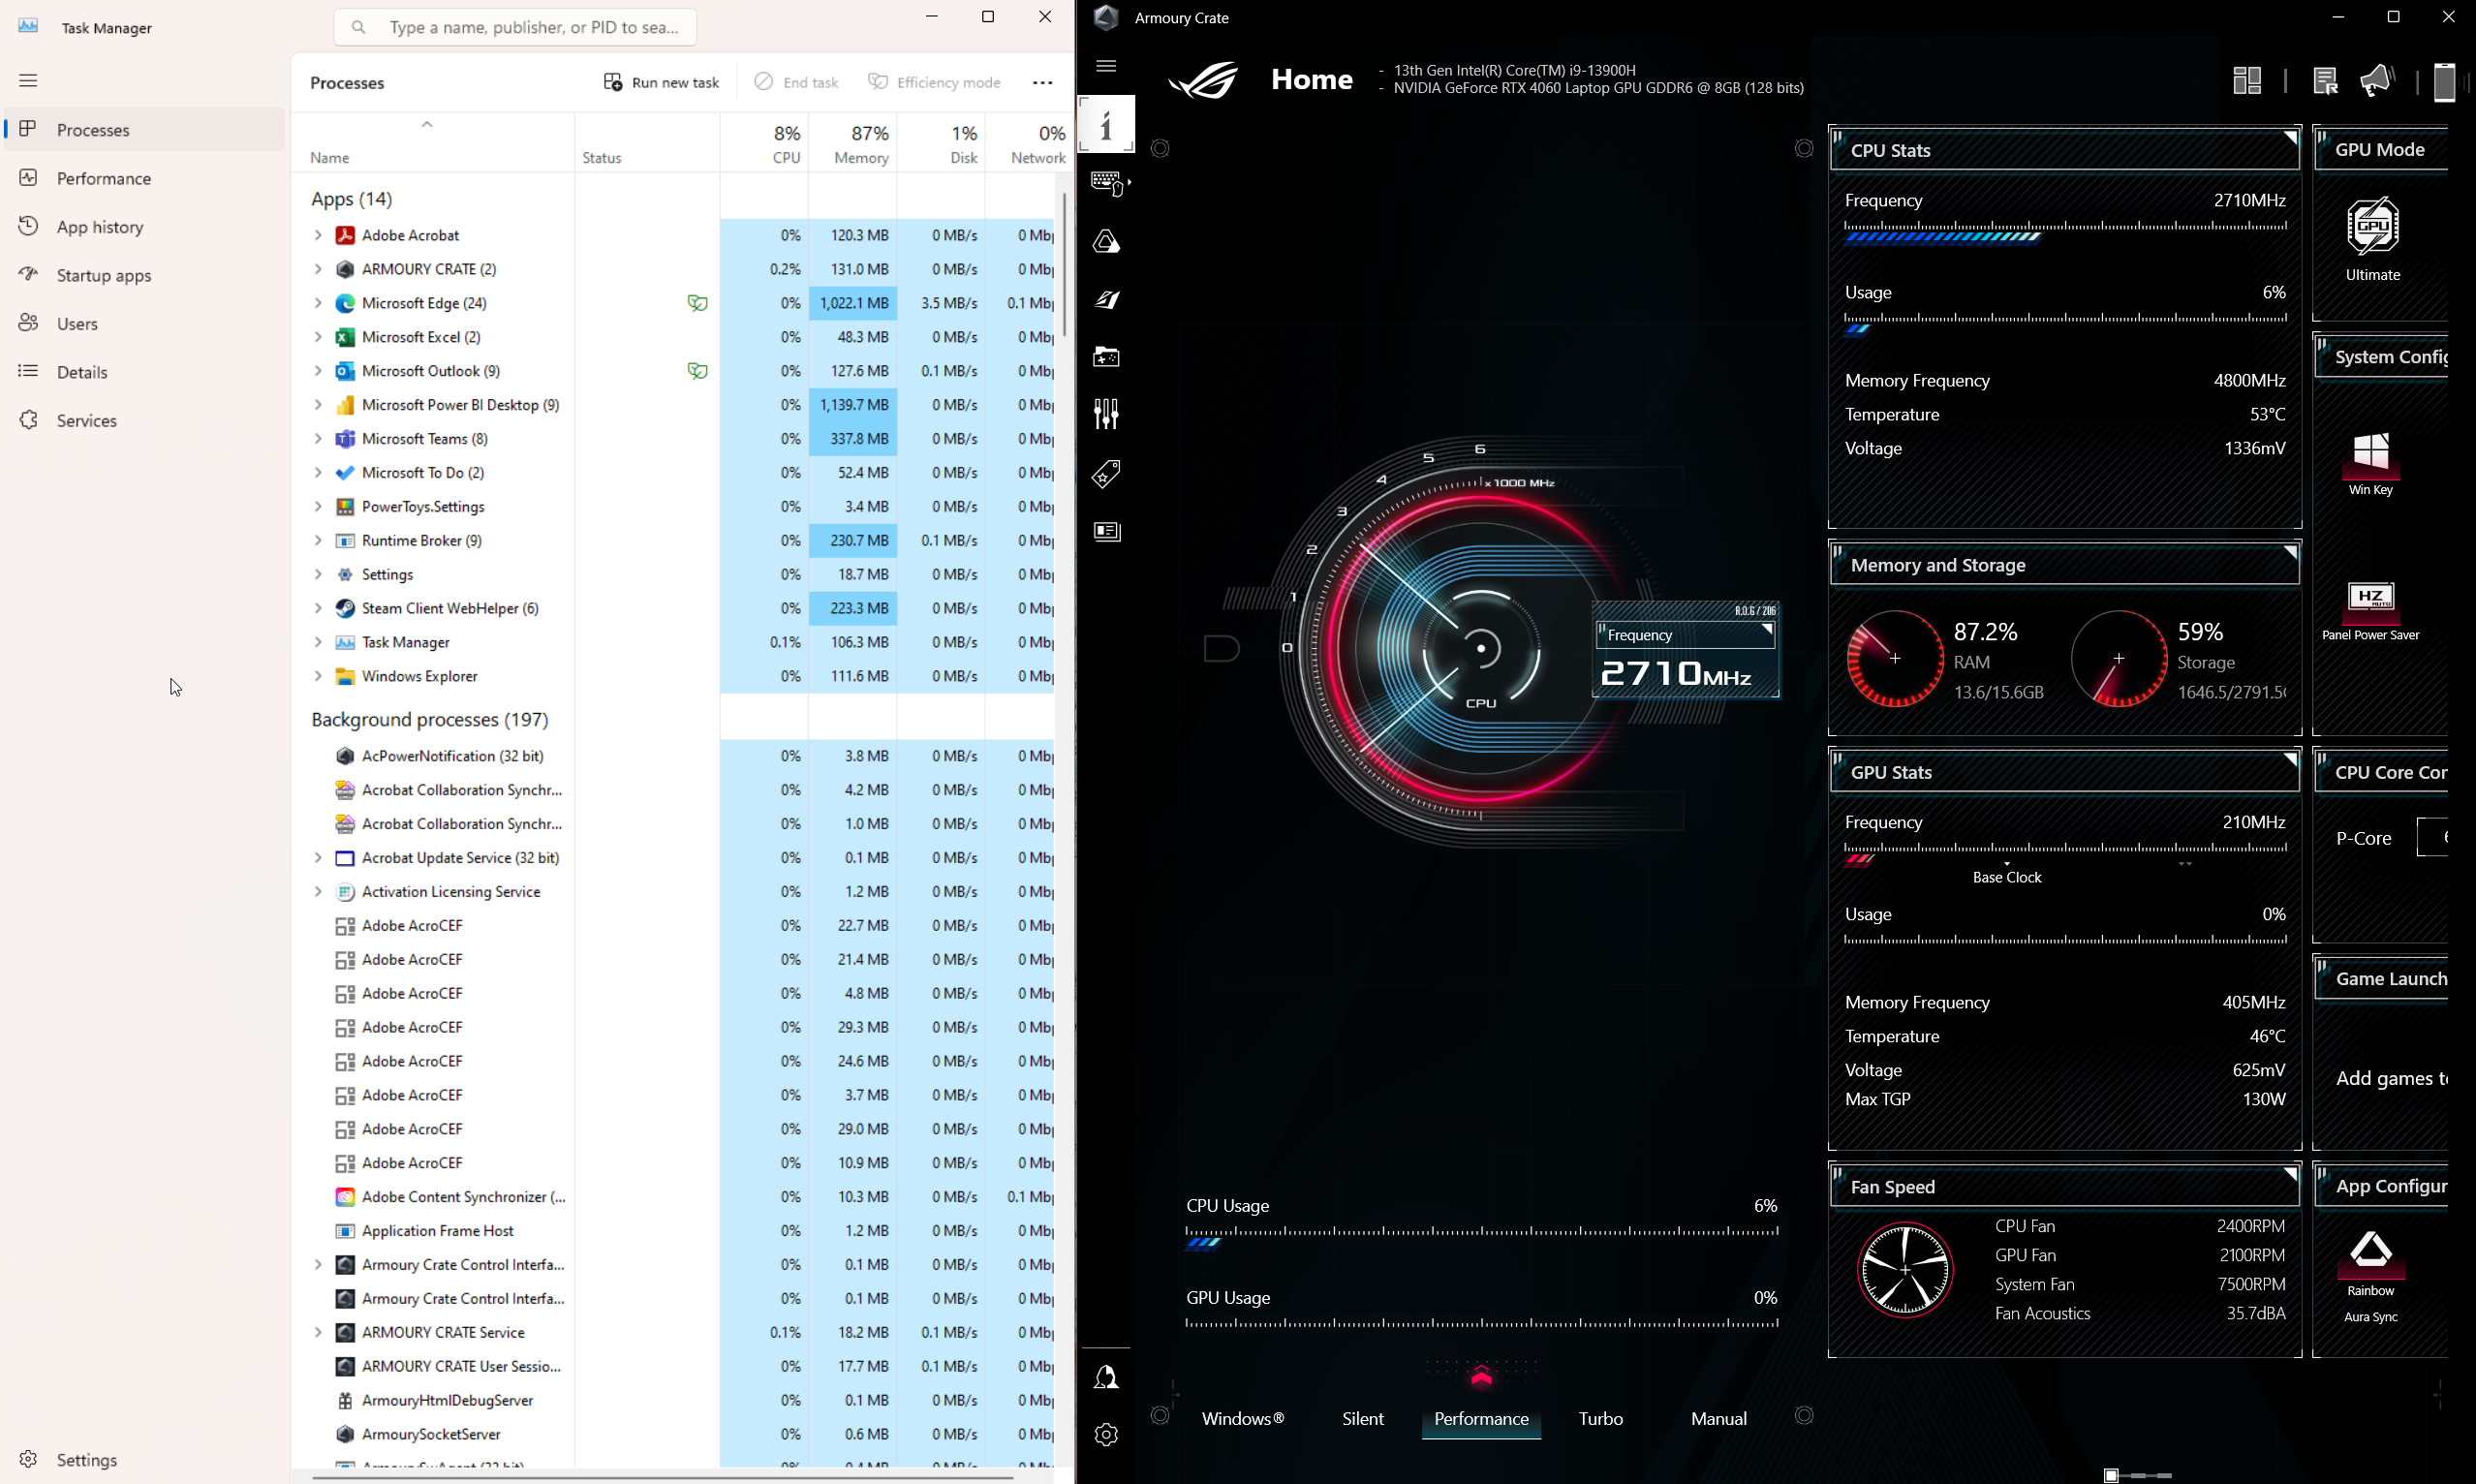Image resolution: width=2476 pixels, height=1484 pixels.
Task: Expand the Adobe Acrobat app entry
Action: (317, 234)
